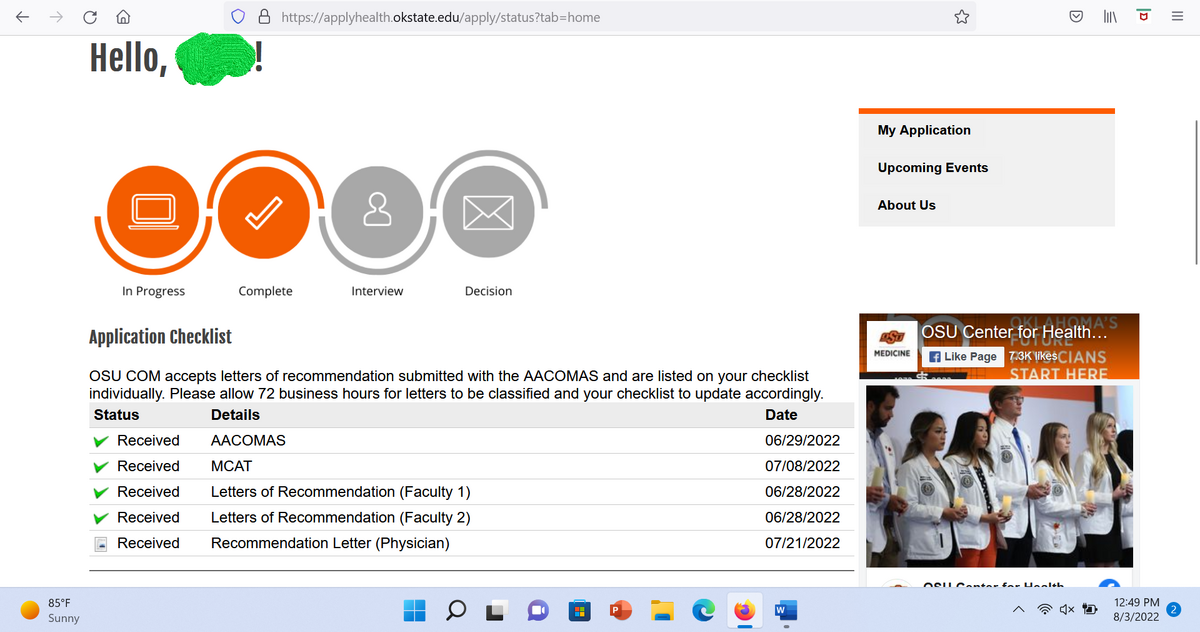Click the Date column header
1200x632 pixels.
781,415
